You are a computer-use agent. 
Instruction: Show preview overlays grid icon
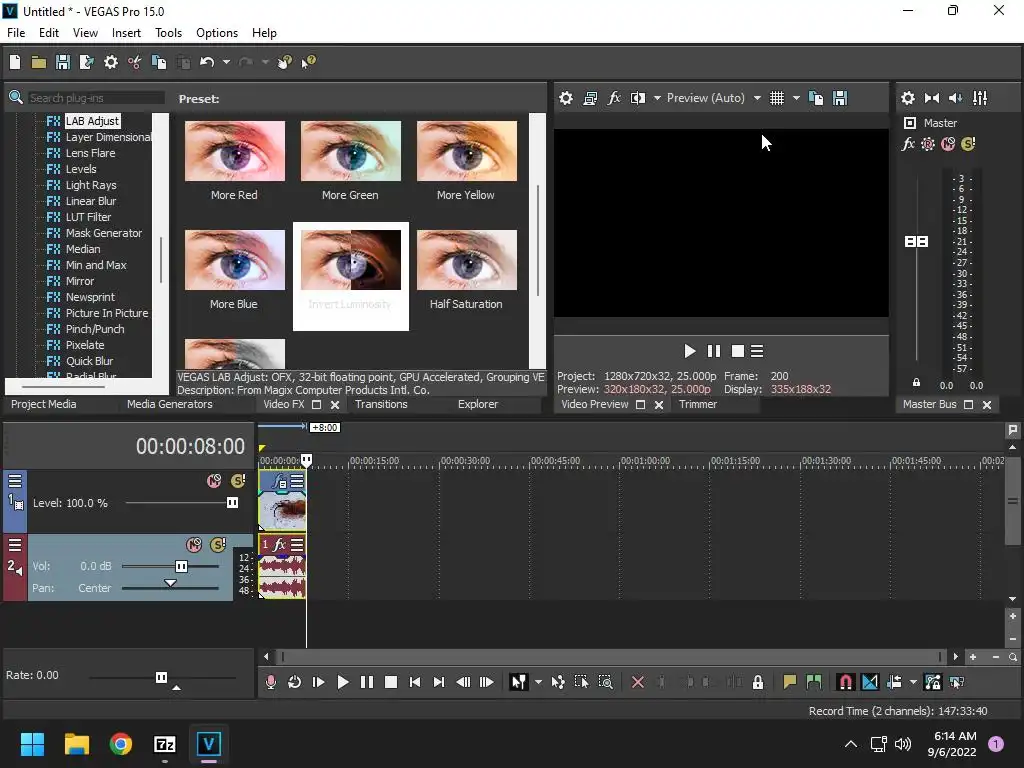(776, 98)
